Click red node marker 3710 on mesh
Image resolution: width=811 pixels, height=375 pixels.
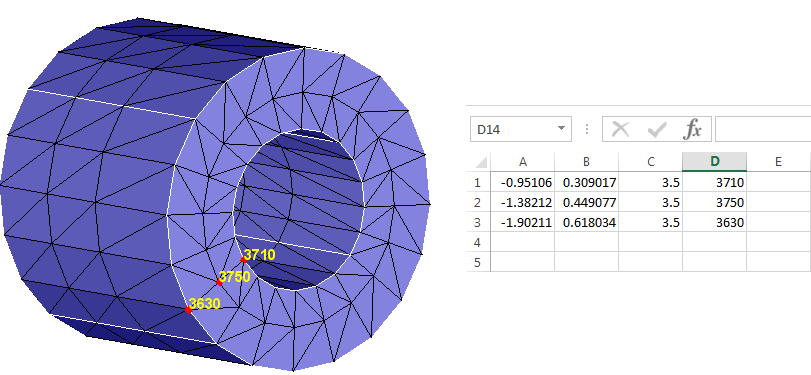coord(244,259)
